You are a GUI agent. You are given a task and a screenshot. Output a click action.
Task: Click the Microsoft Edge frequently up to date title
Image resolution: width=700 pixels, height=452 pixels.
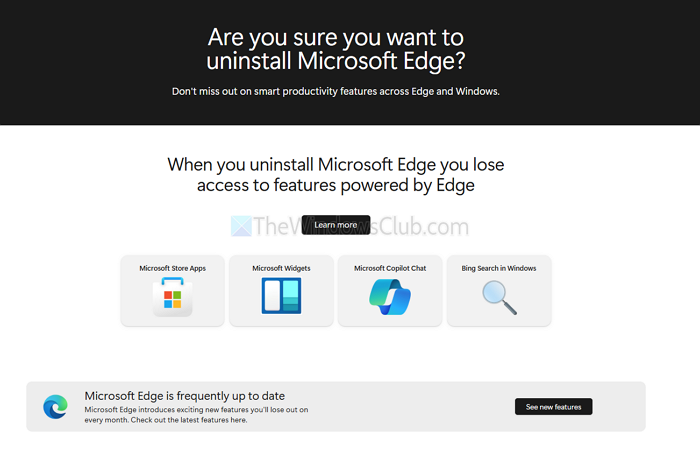point(185,395)
